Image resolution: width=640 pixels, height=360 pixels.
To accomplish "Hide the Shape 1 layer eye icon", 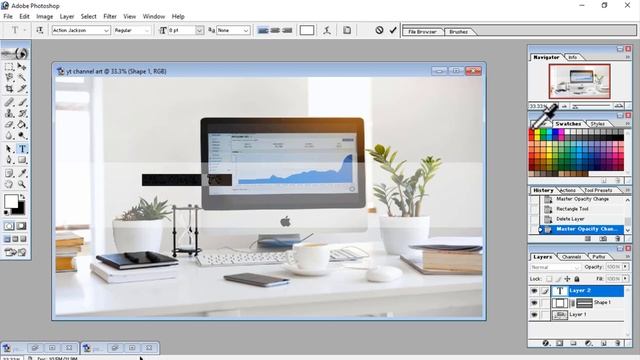I will pos(534,303).
